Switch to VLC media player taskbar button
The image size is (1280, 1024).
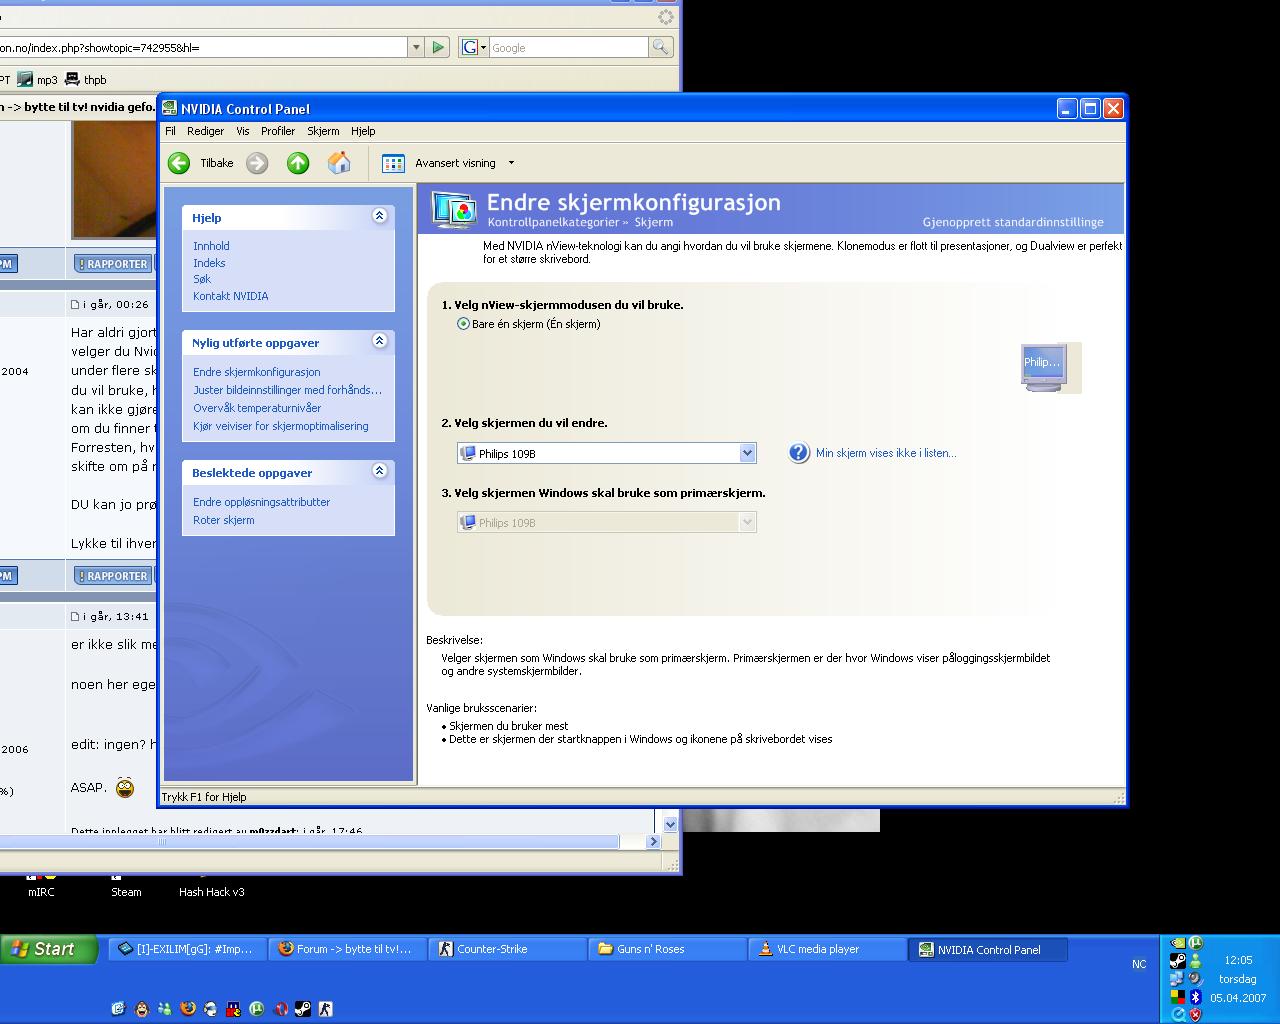coord(827,949)
